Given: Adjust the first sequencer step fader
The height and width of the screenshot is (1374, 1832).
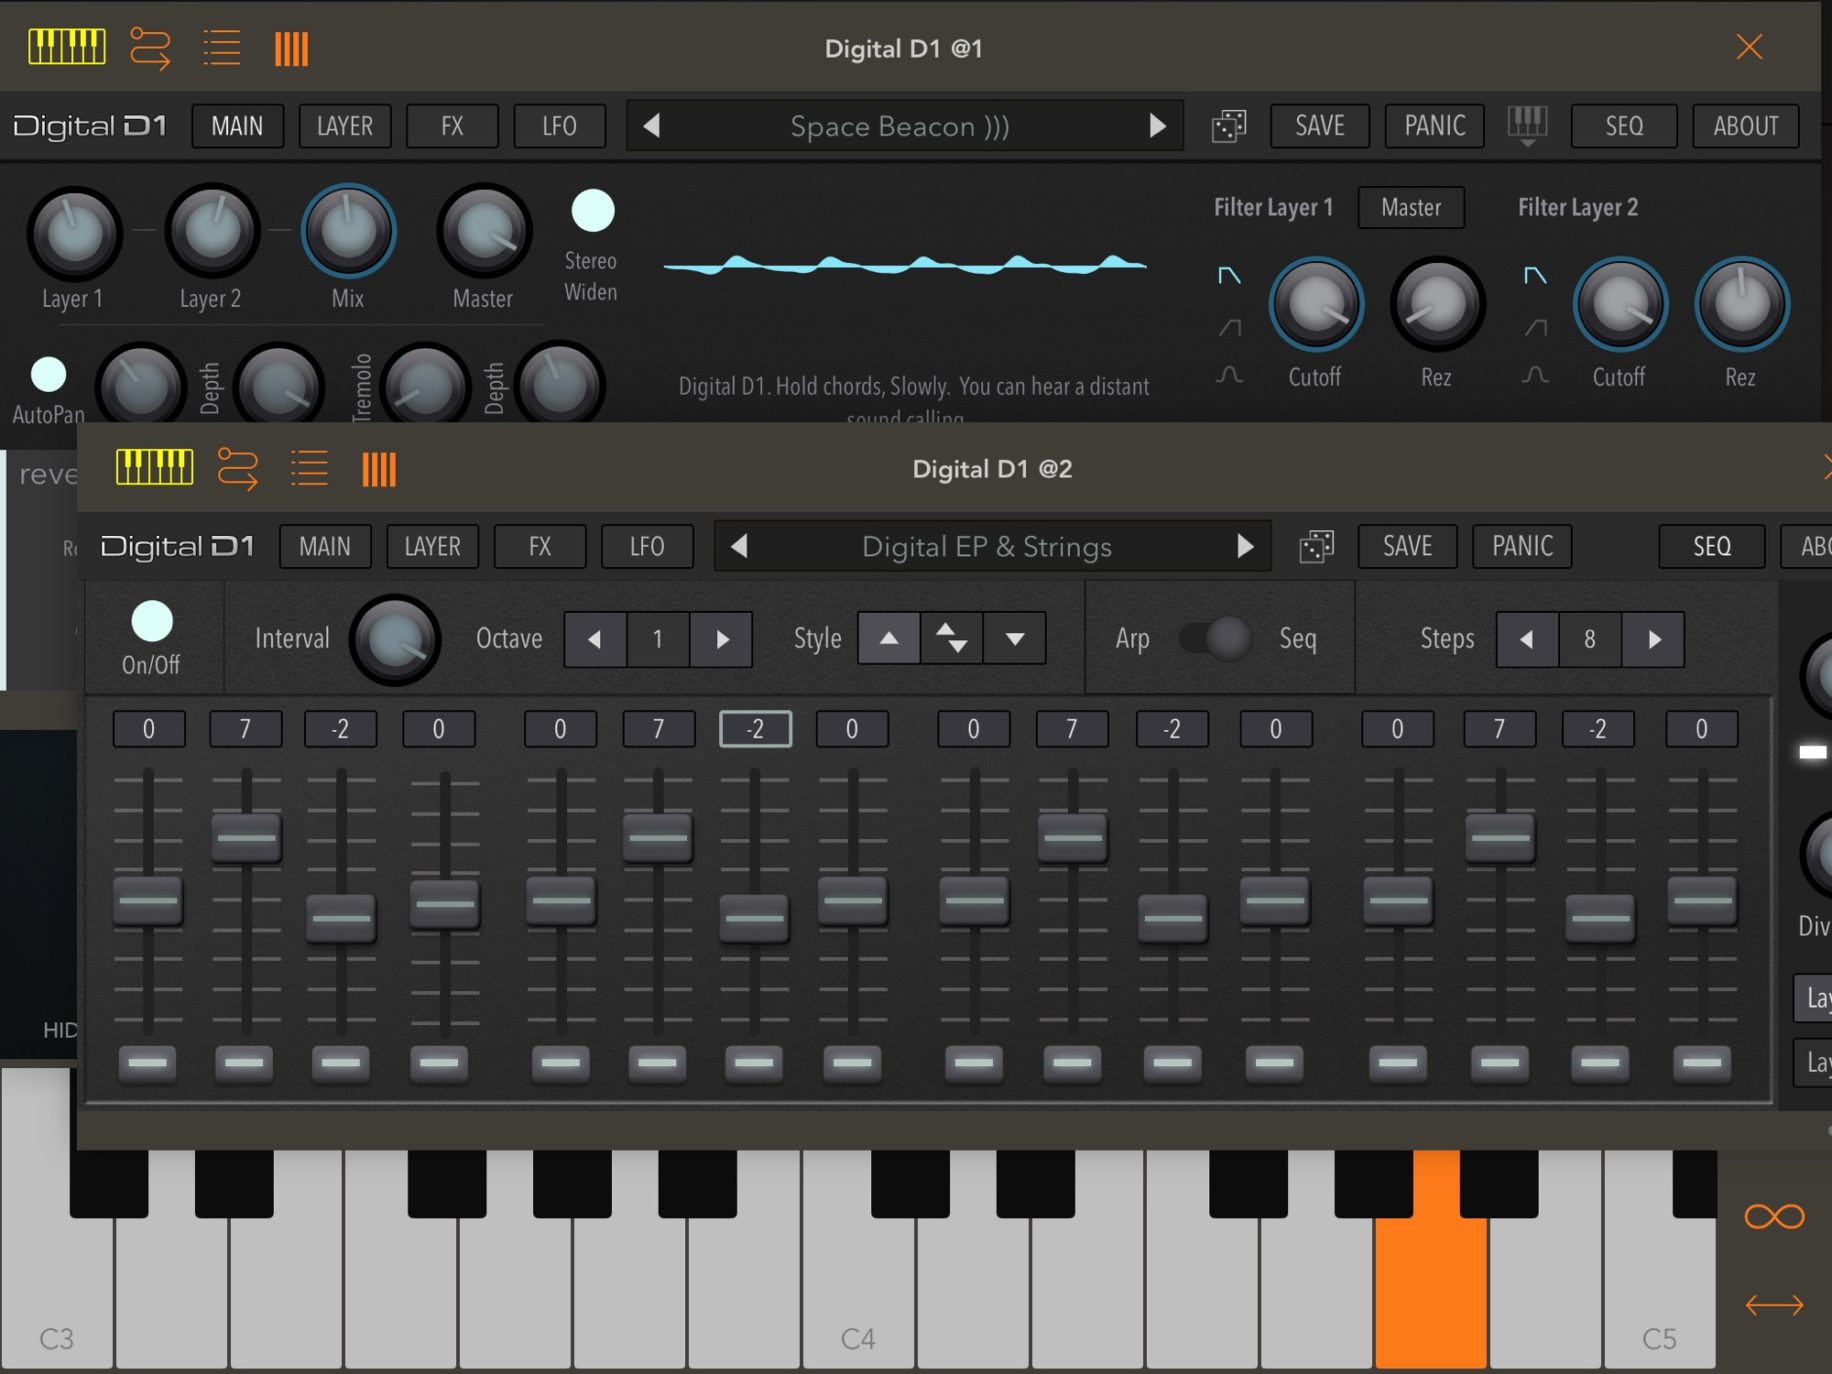Looking at the screenshot, I should point(148,902).
